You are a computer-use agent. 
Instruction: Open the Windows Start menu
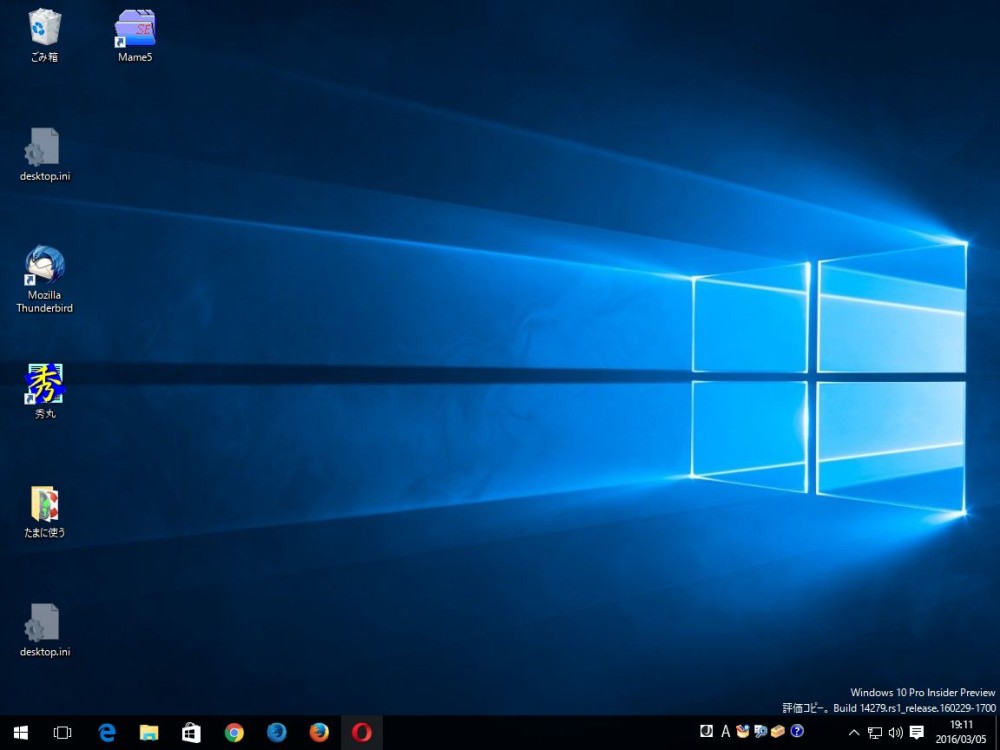(x=20, y=733)
